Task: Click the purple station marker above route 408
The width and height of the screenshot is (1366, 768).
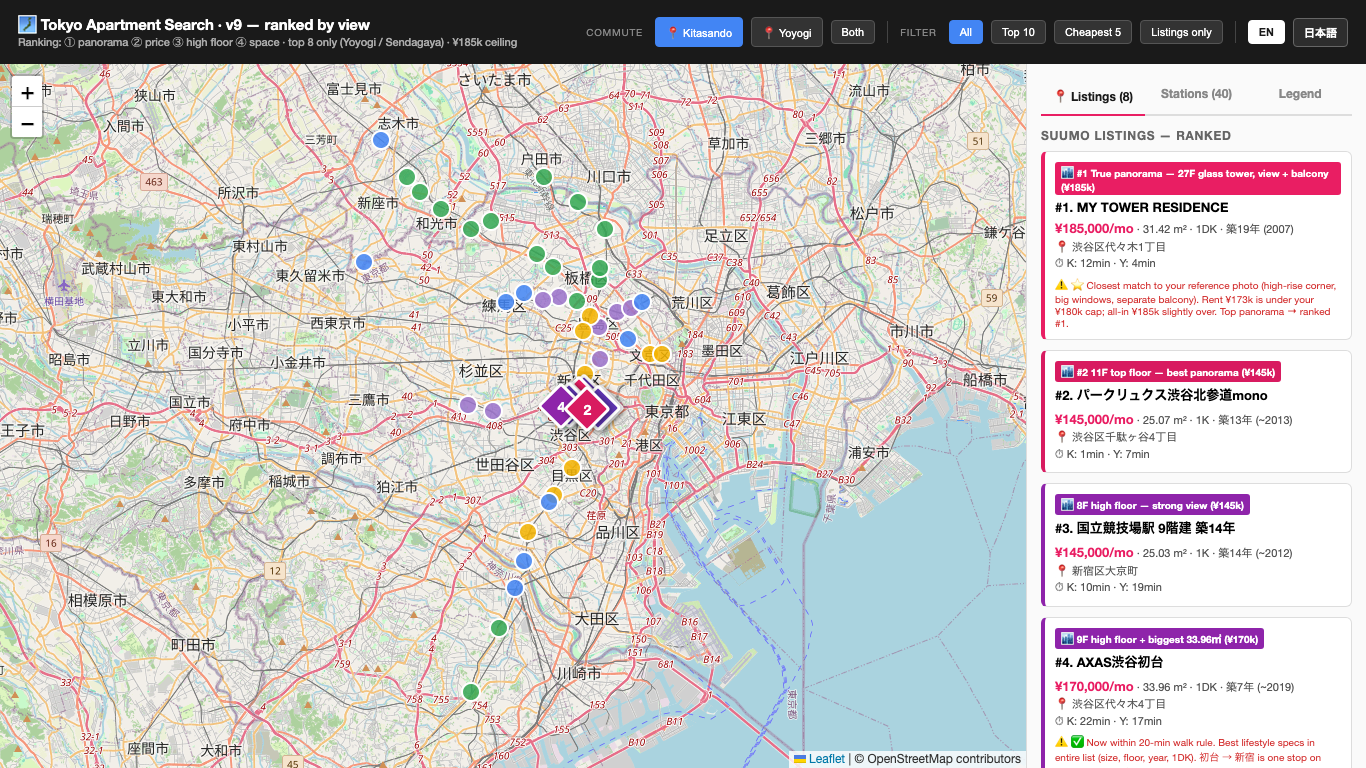Action: point(493,411)
